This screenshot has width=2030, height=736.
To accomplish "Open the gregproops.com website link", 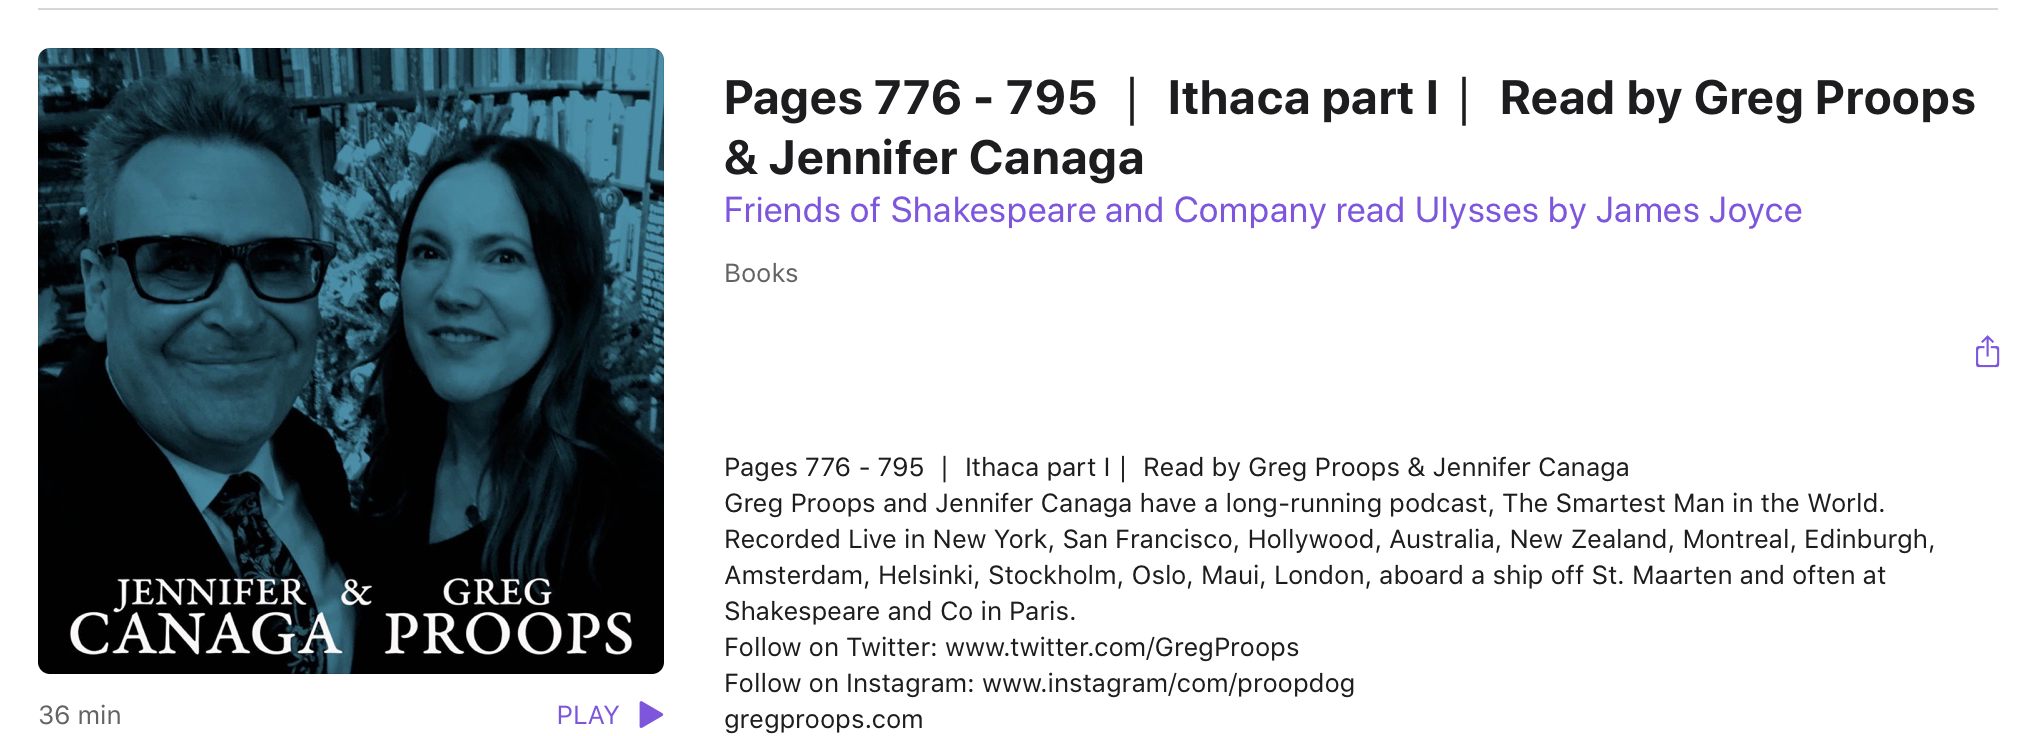I will pyautogui.click(x=823, y=720).
